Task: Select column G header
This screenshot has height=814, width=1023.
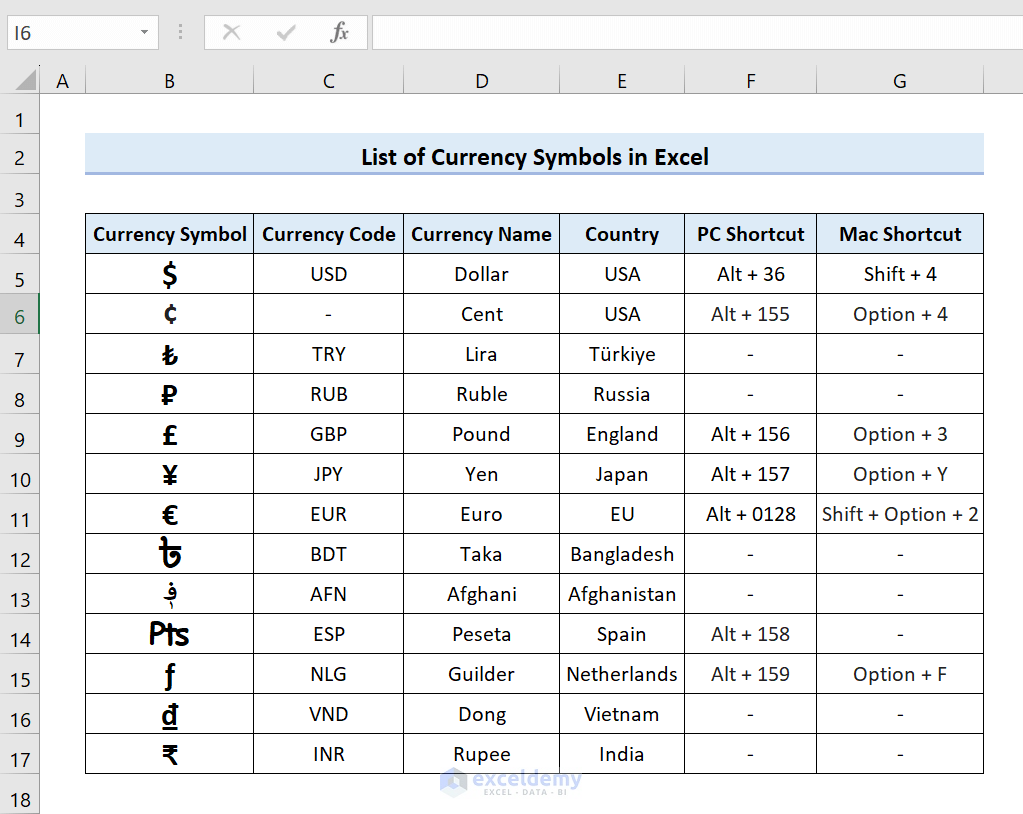Action: [899, 81]
